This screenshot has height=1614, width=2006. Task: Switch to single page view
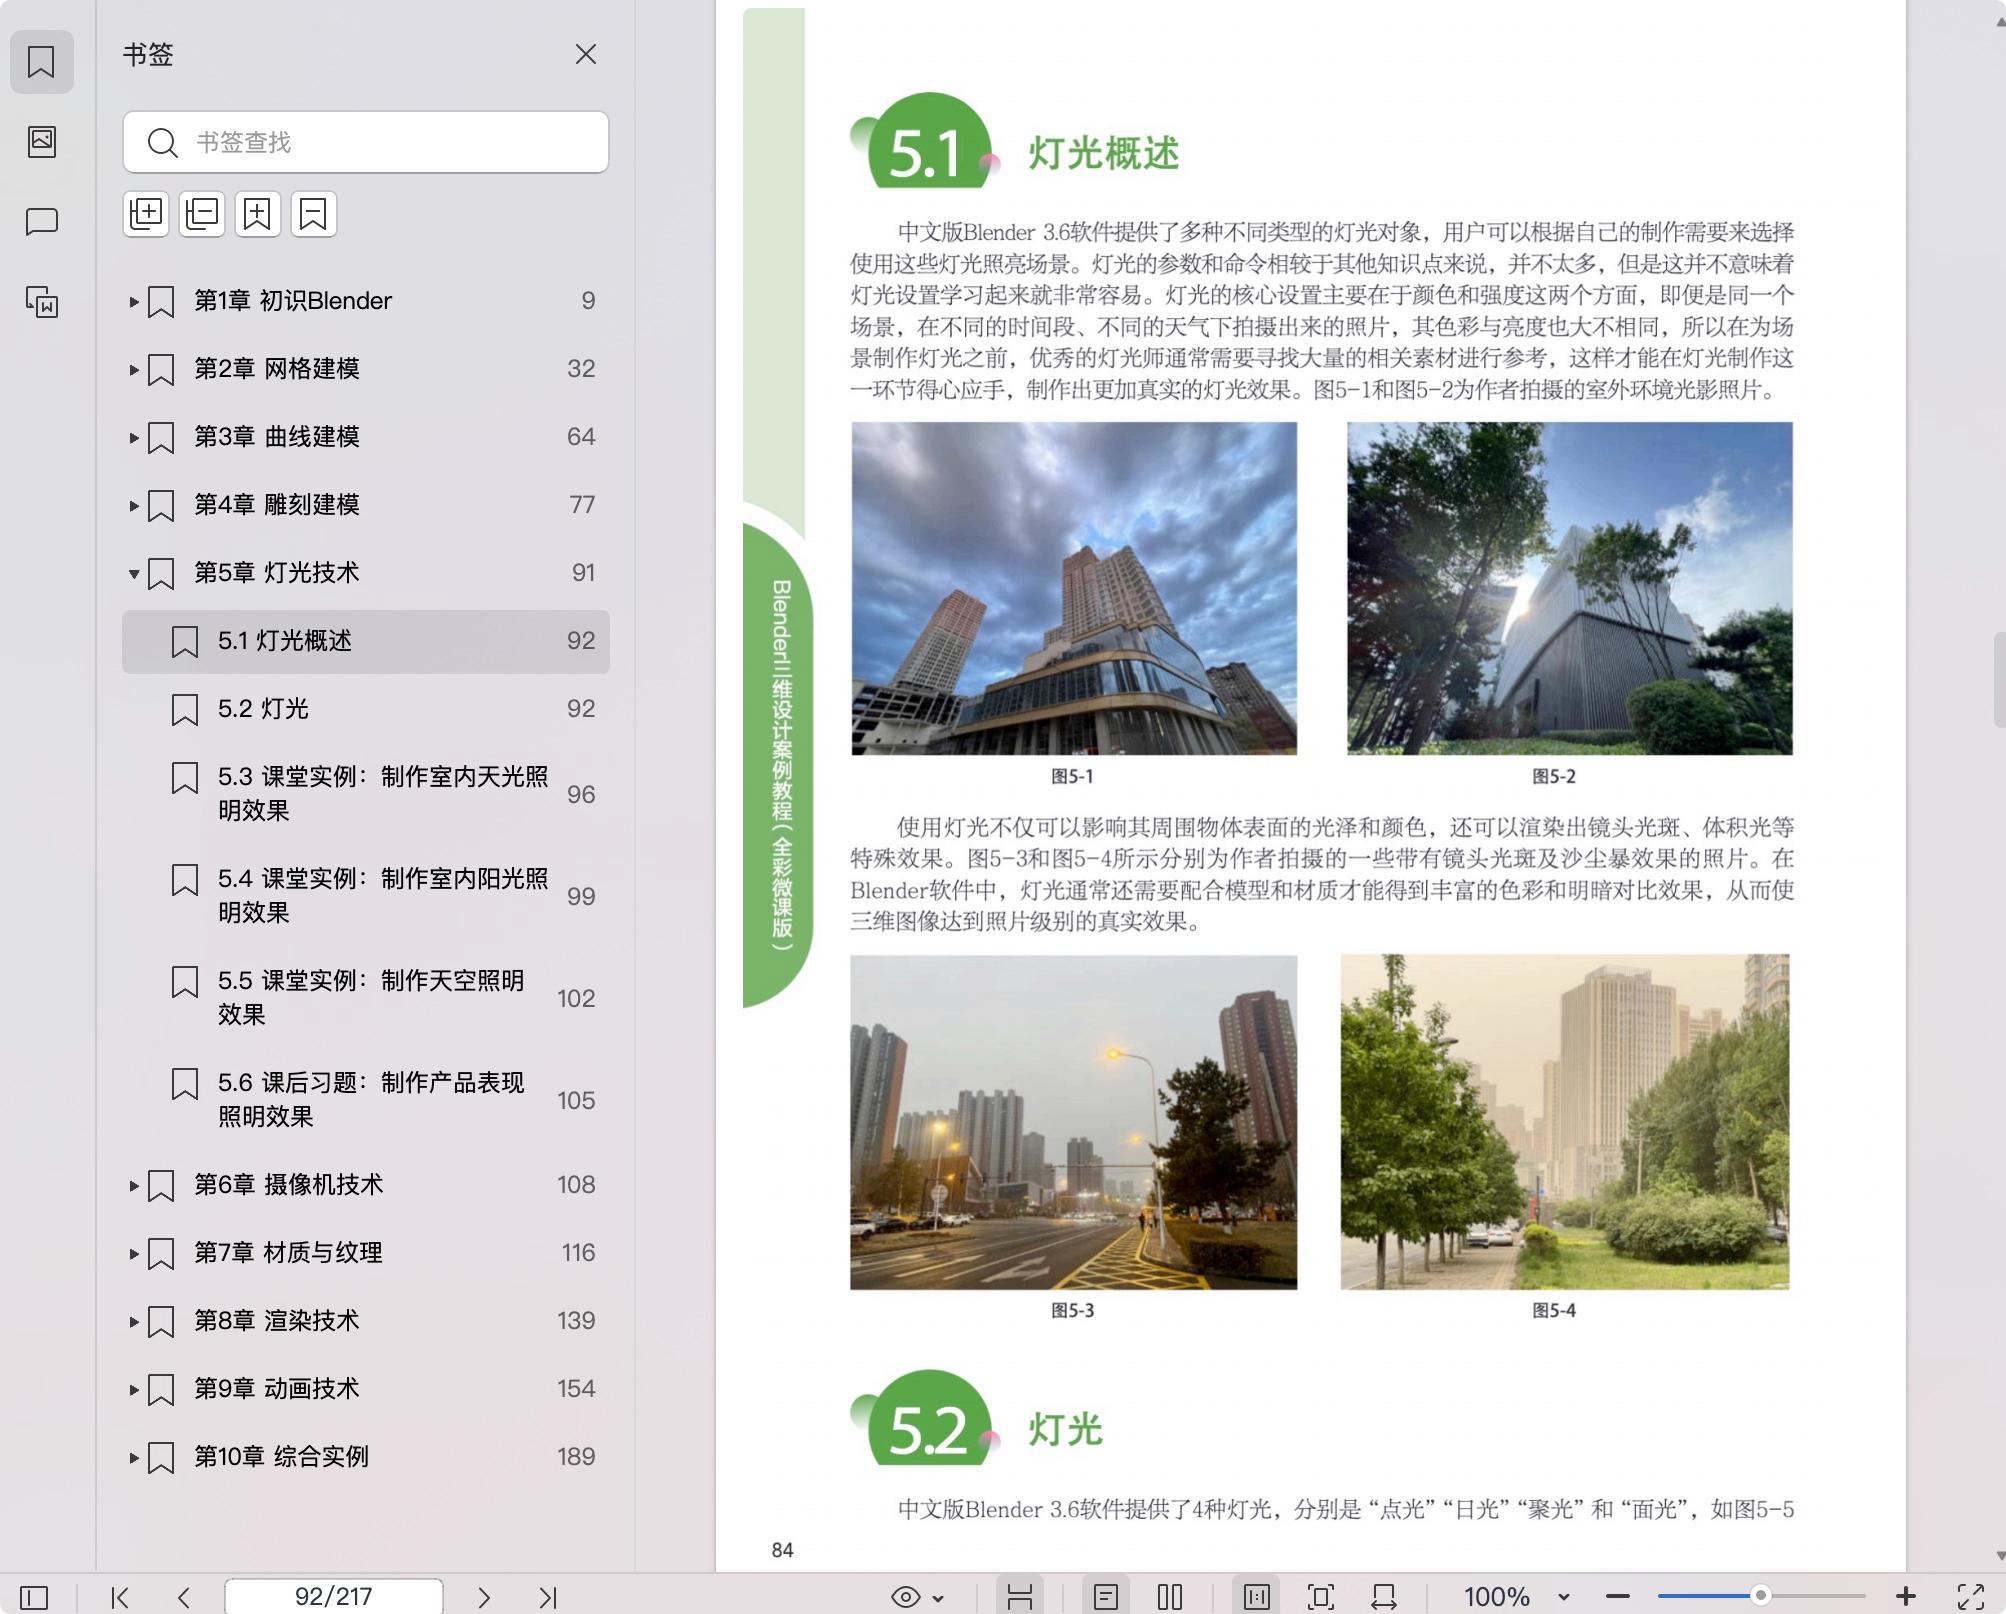(1106, 1597)
